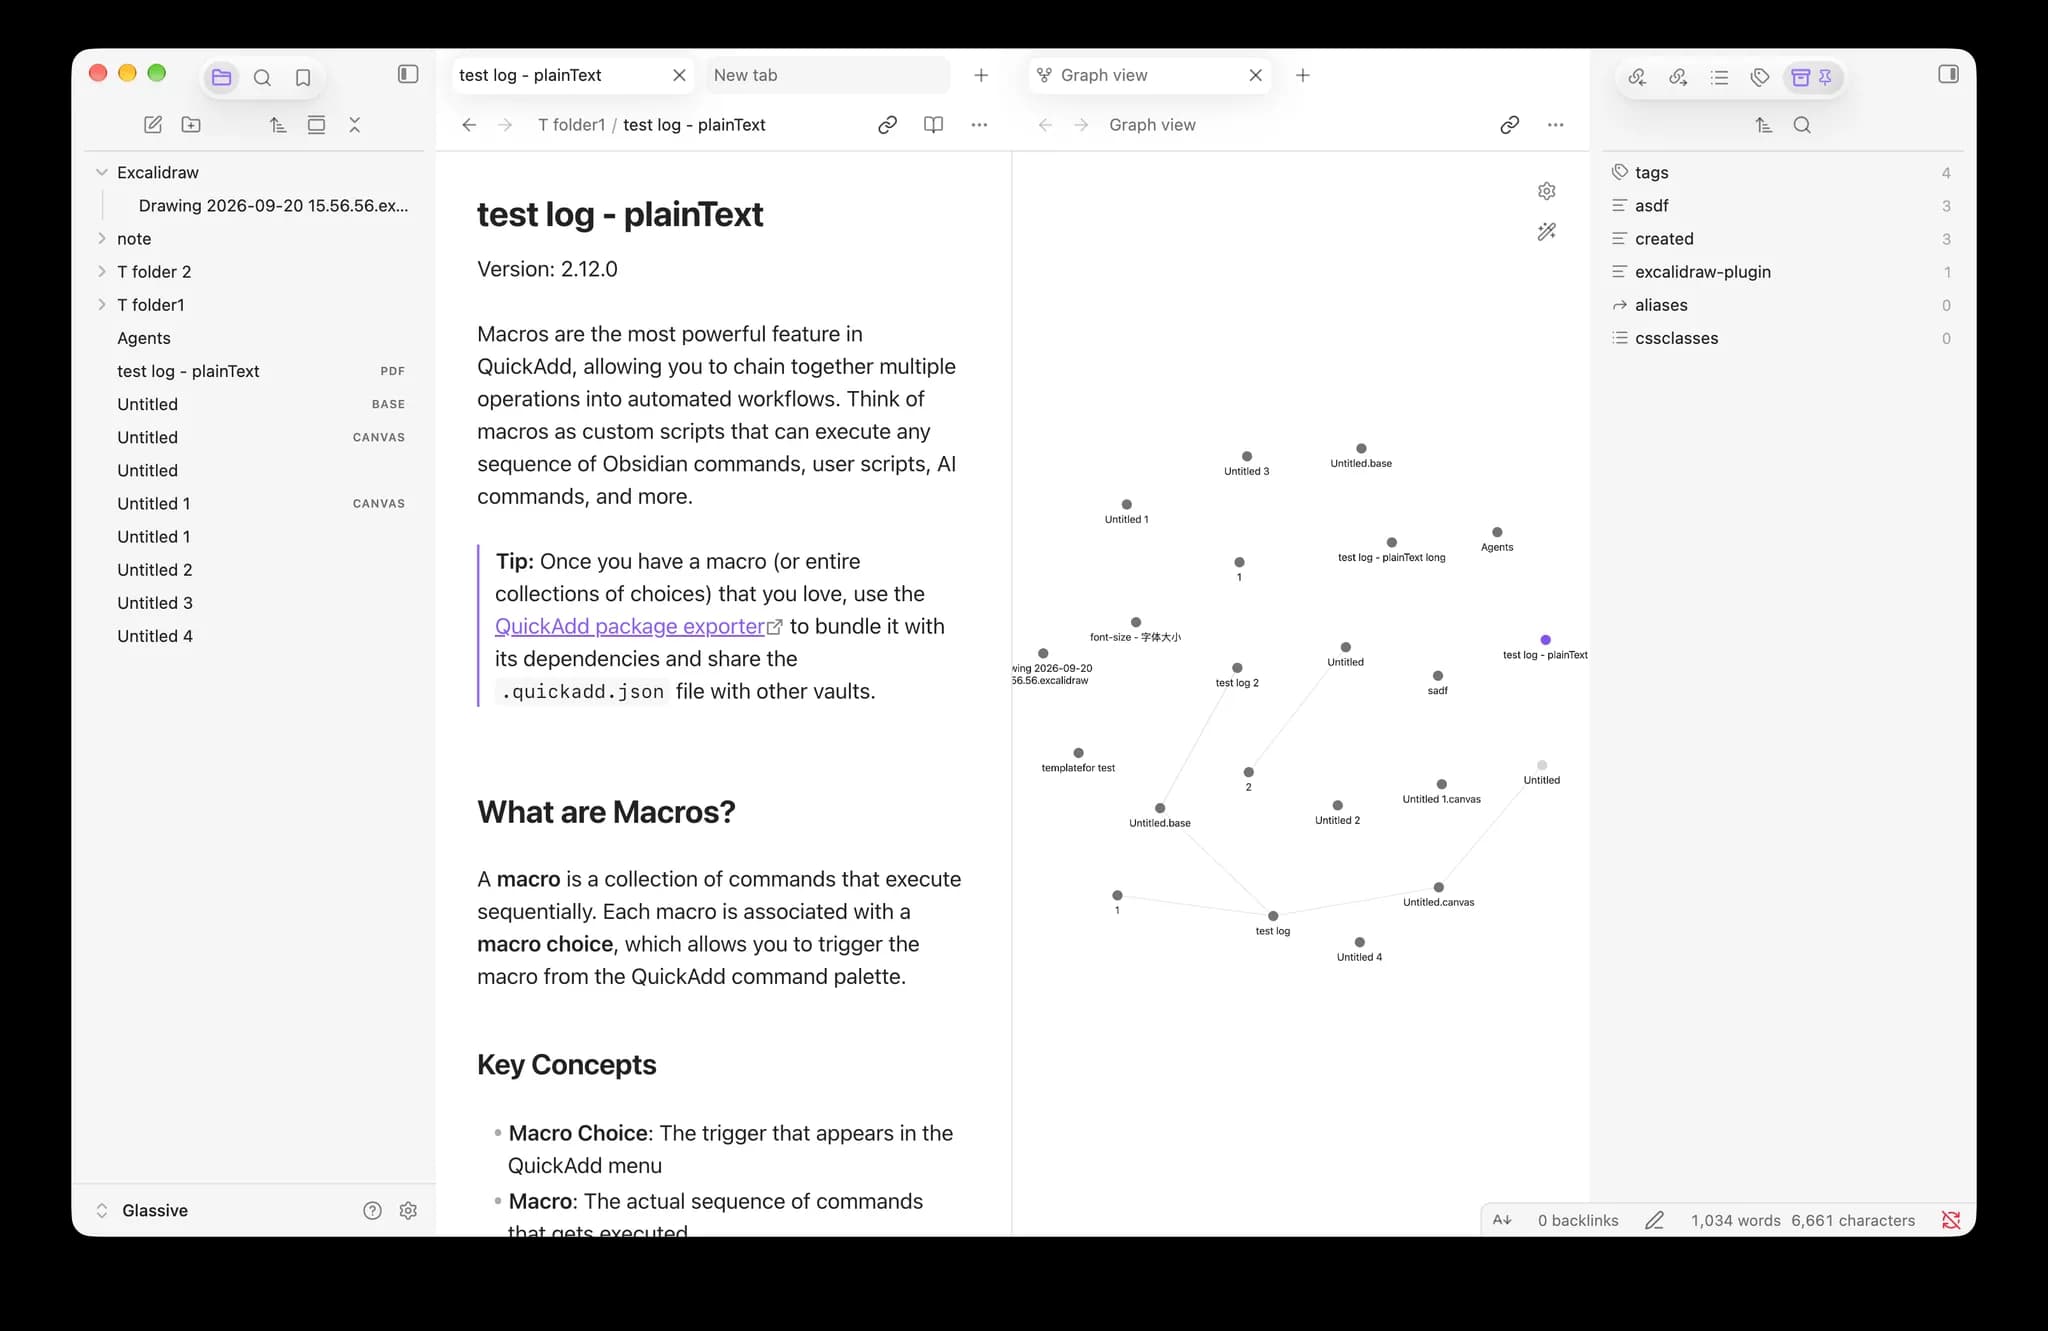
Task: Switch note to reading view icon
Action: click(933, 125)
